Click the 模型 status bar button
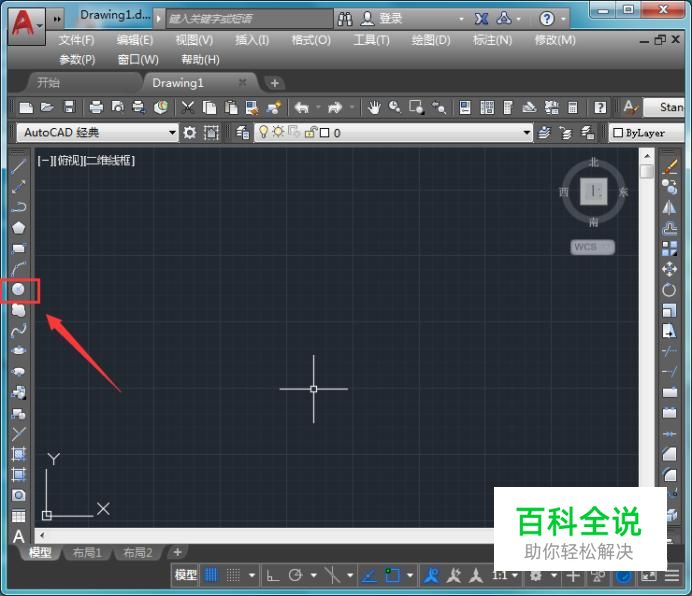 pos(185,575)
